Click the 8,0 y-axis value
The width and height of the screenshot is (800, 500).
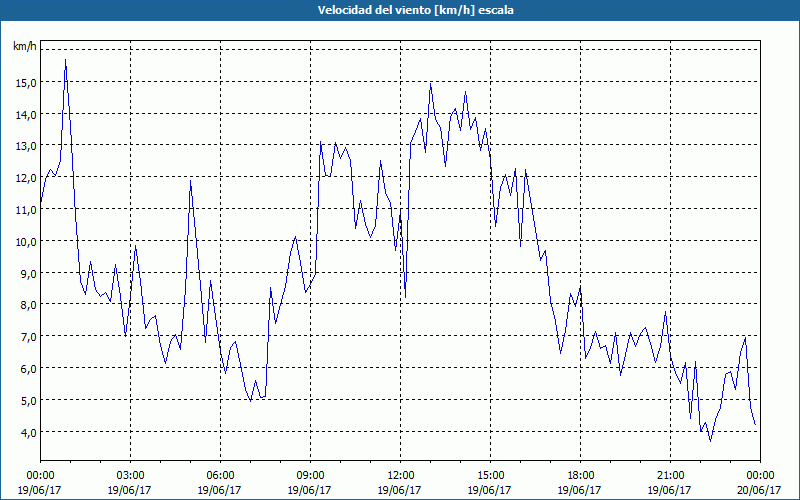click(x=28, y=305)
